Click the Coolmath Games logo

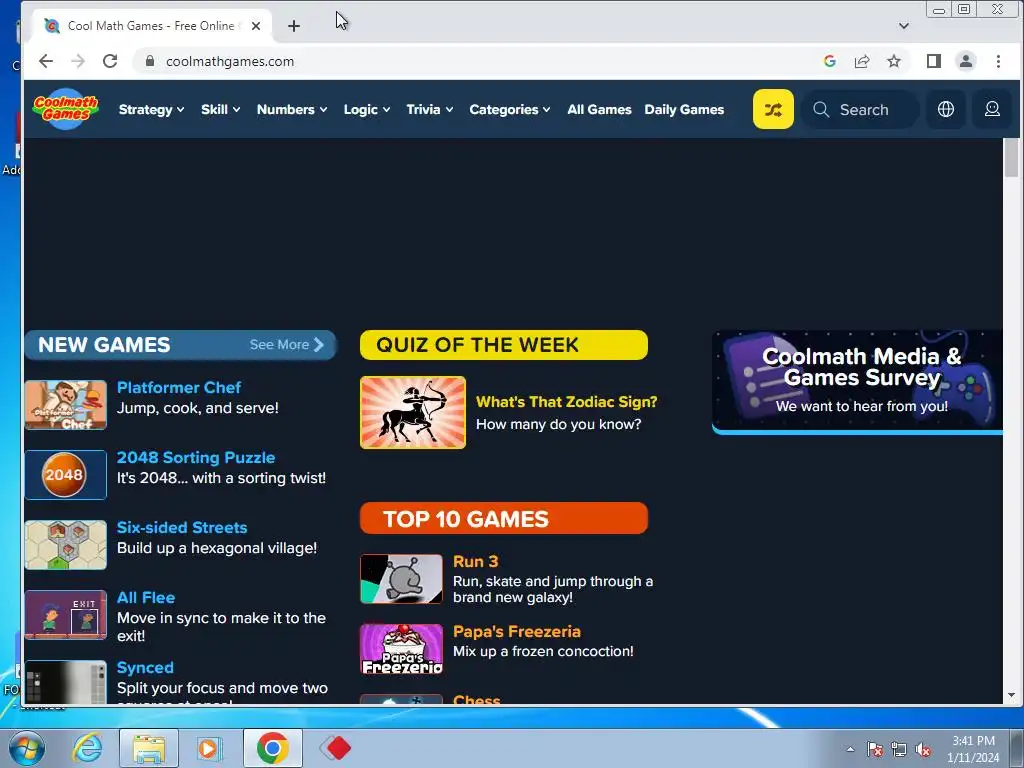[x=66, y=109]
